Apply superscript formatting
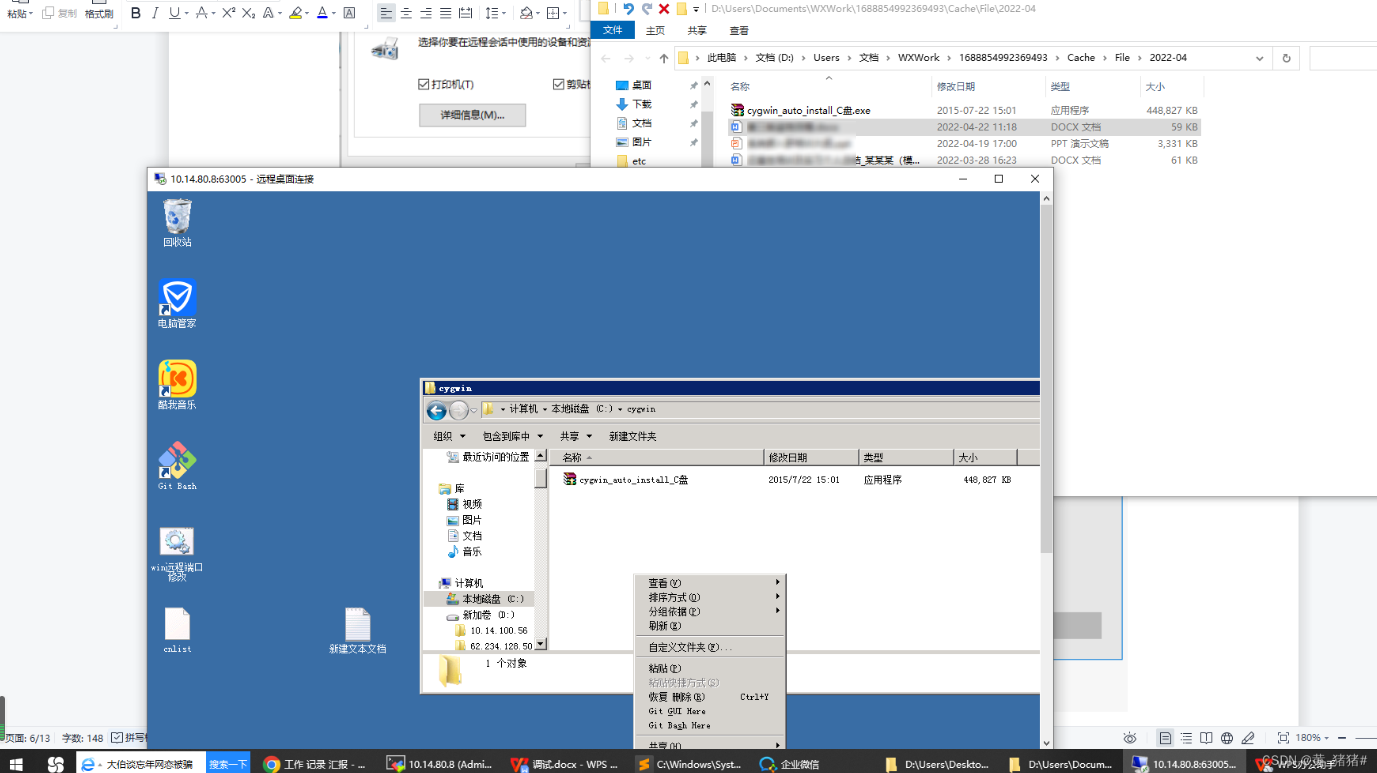 pyautogui.click(x=228, y=13)
